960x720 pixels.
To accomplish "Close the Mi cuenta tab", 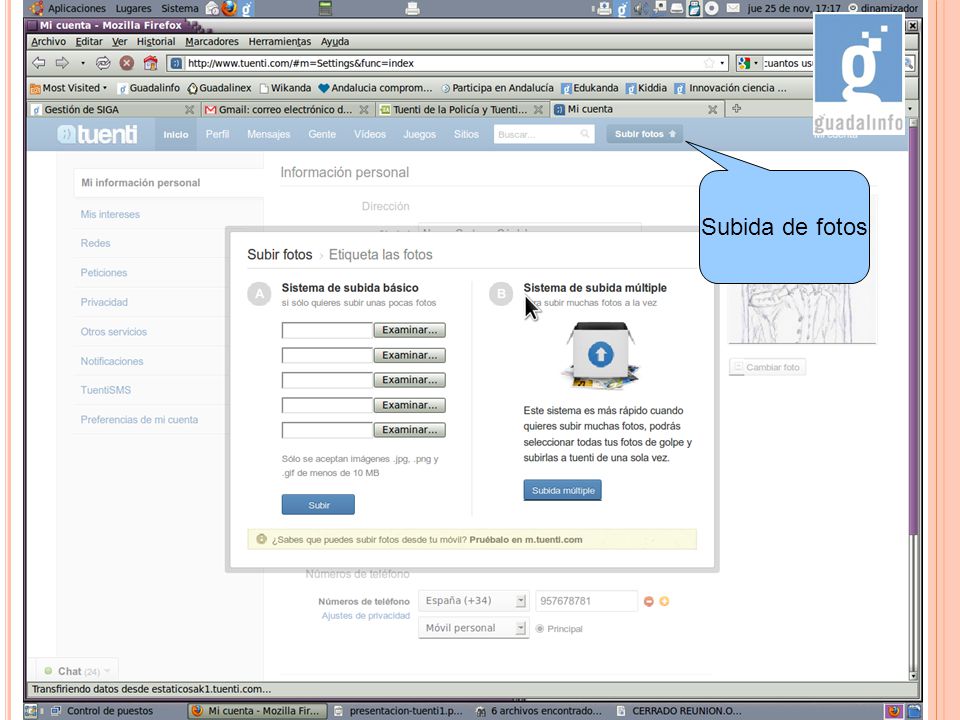I will pyautogui.click(x=713, y=110).
